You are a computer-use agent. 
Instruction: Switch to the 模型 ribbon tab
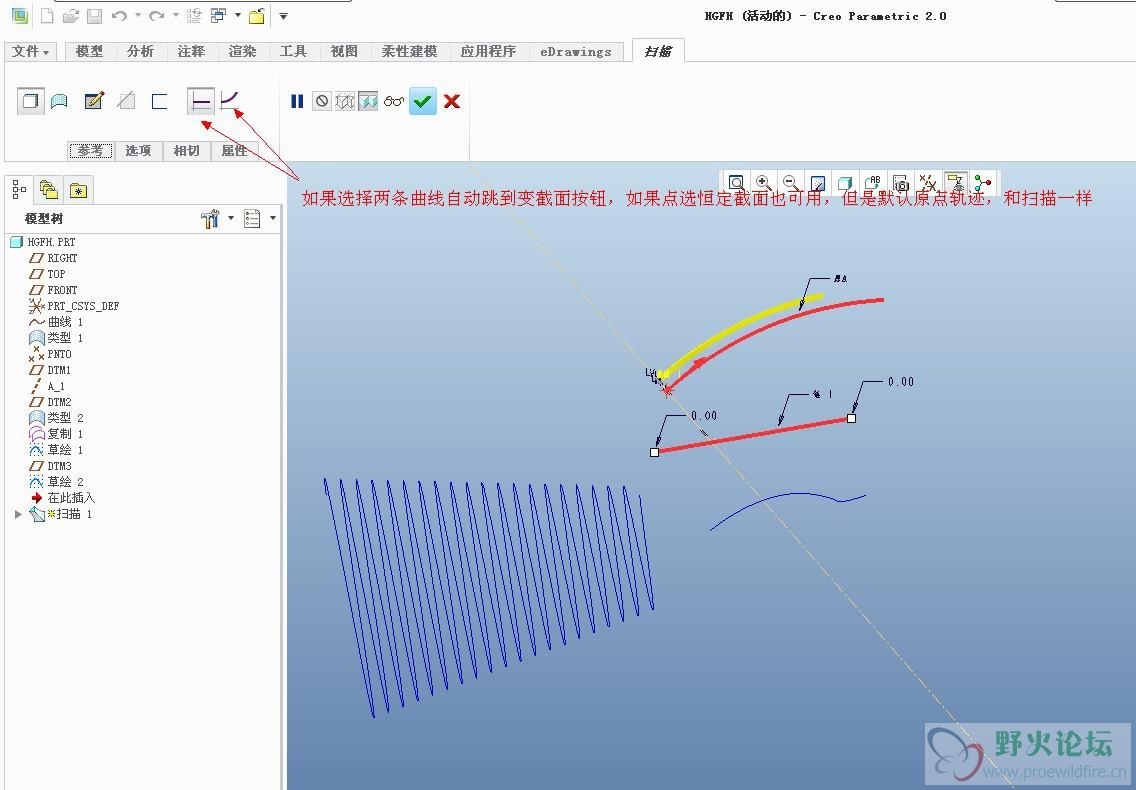[x=89, y=51]
